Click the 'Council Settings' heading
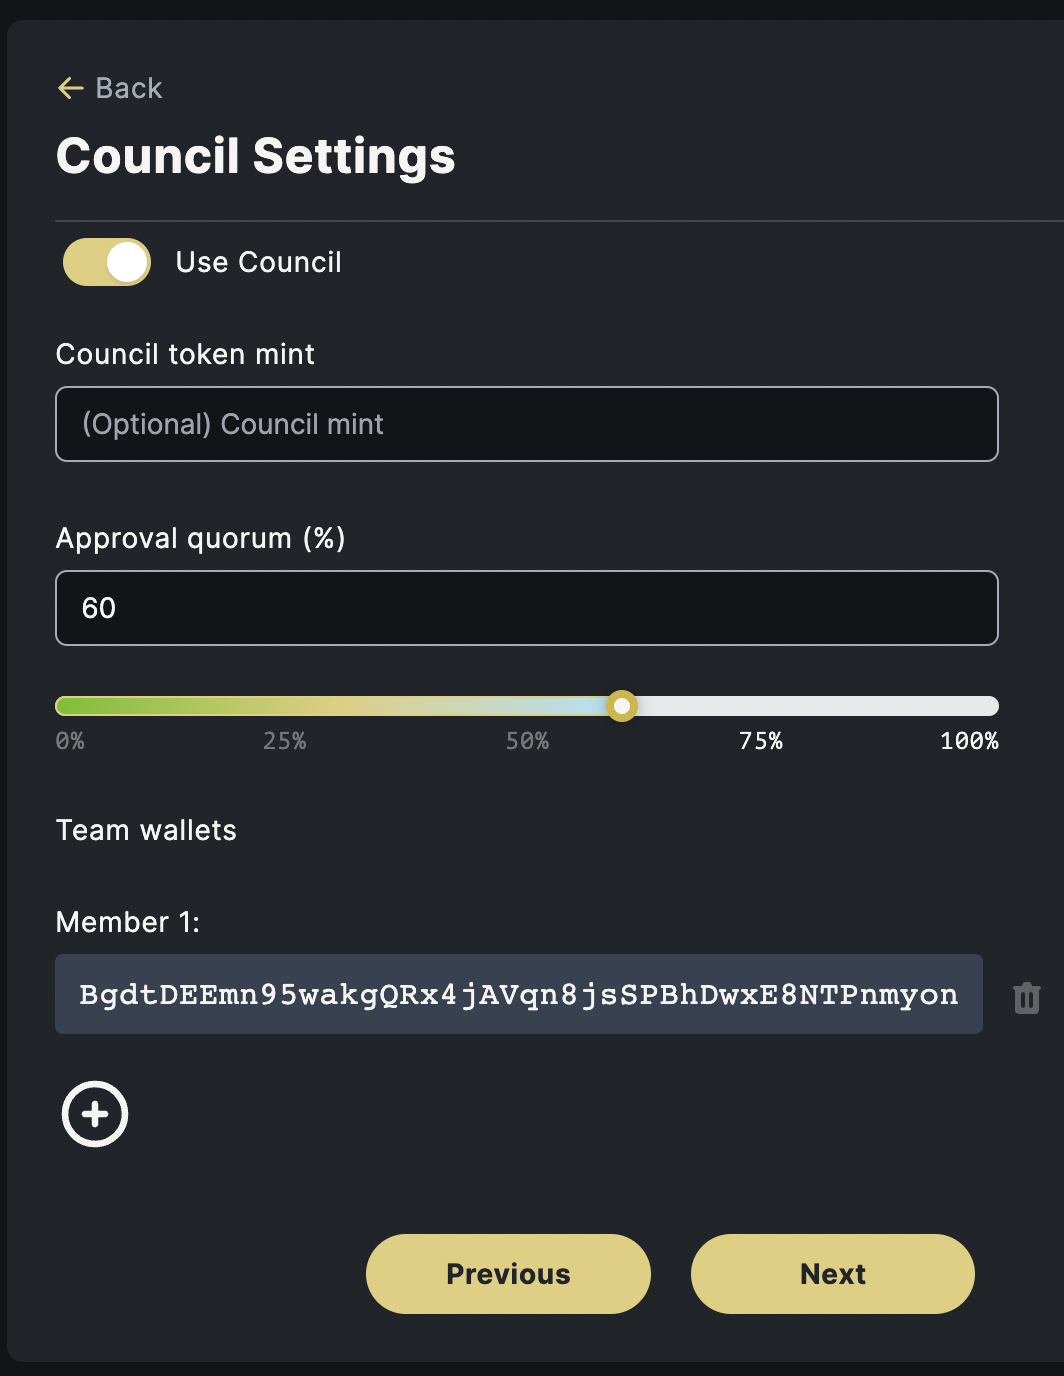This screenshot has height=1376, width=1064. (x=256, y=156)
